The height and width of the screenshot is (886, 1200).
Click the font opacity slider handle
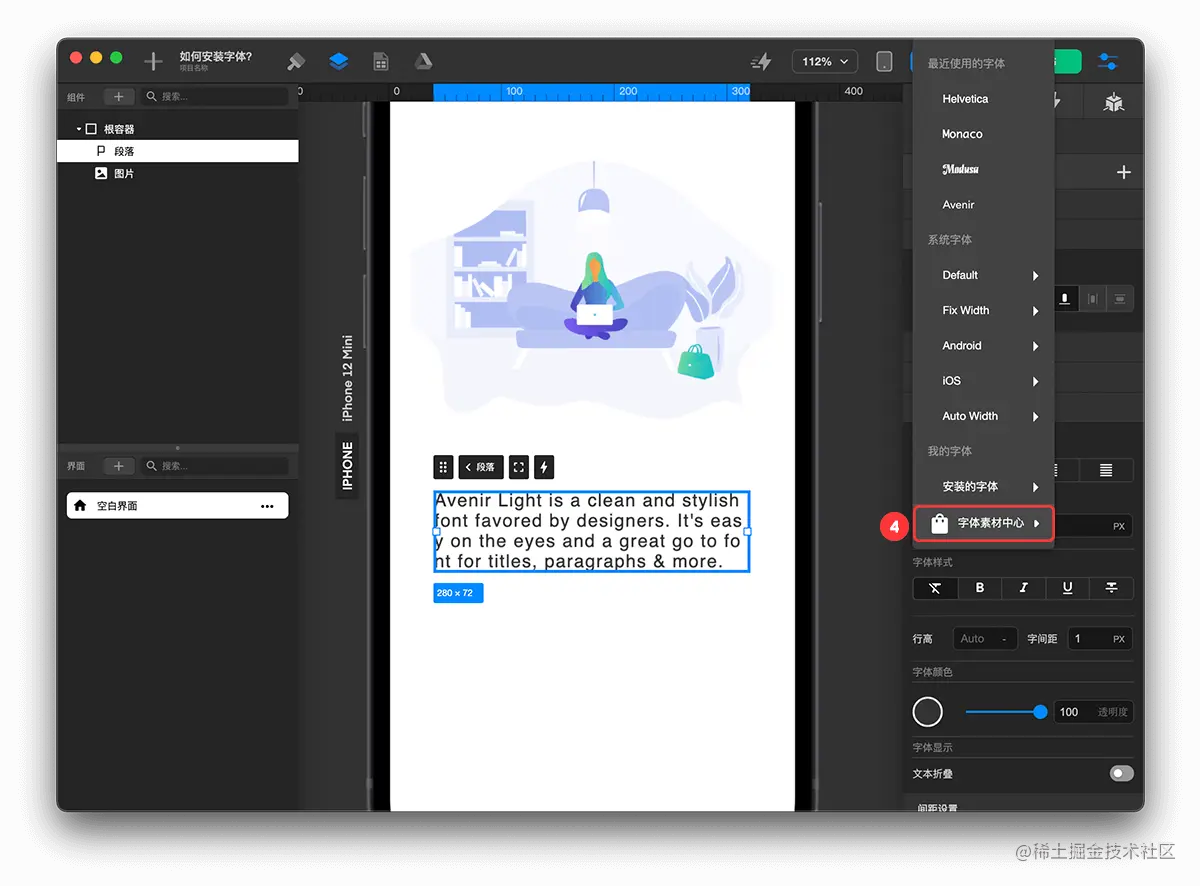pos(1040,712)
